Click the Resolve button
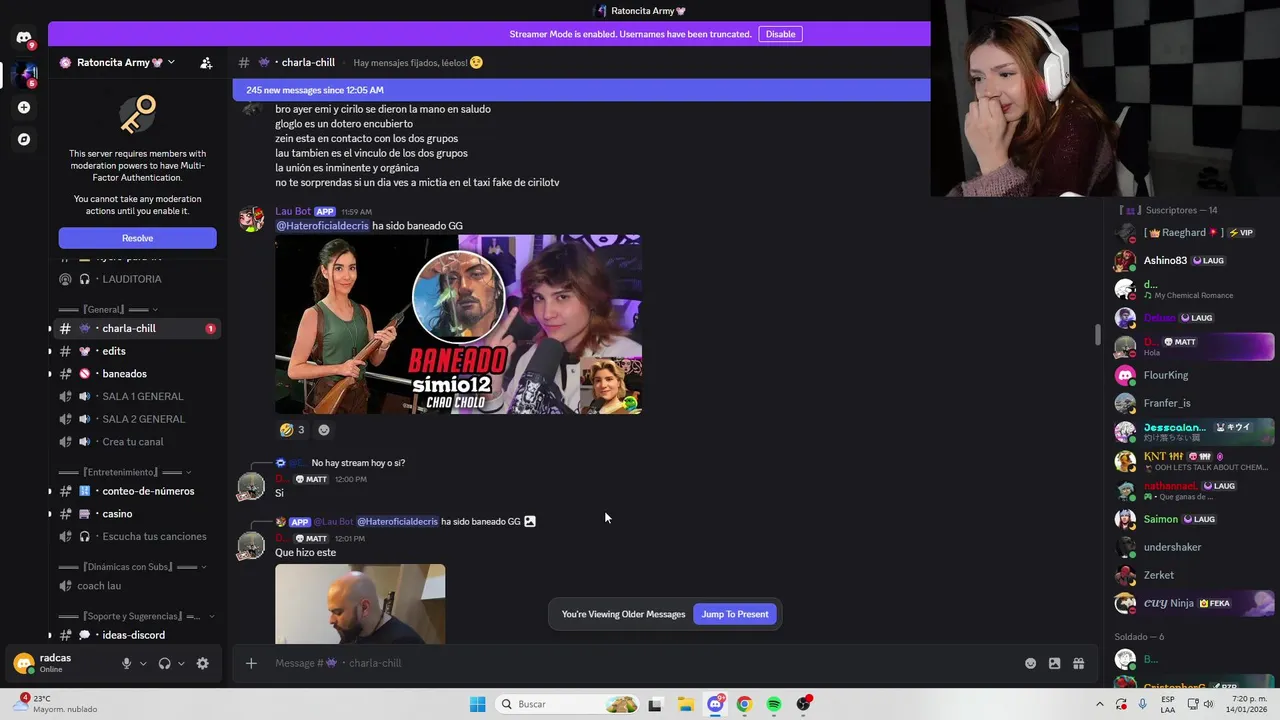This screenshot has height=720, width=1280. [137, 238]
